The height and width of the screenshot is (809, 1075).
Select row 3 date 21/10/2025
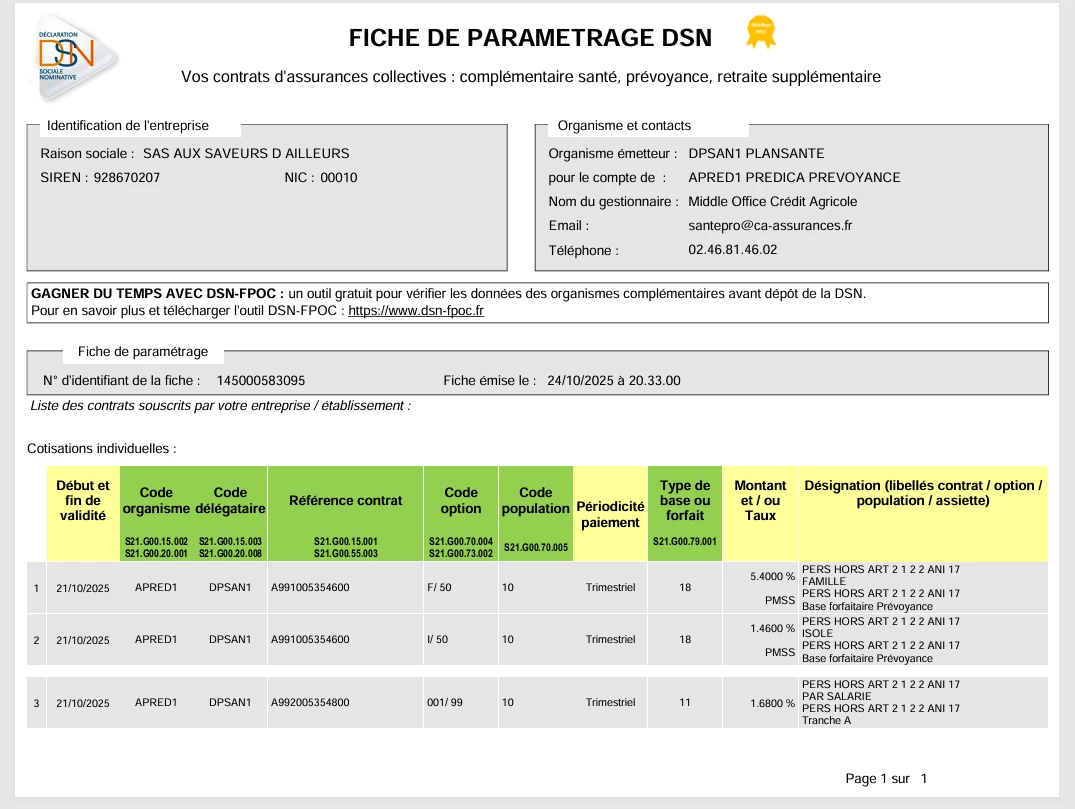pos(83,703)
